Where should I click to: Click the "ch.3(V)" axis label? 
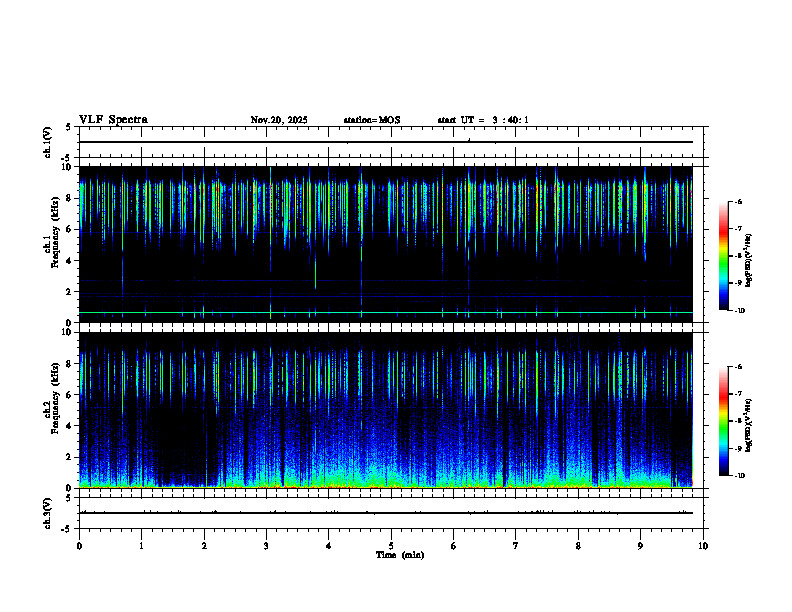(47, 513)
